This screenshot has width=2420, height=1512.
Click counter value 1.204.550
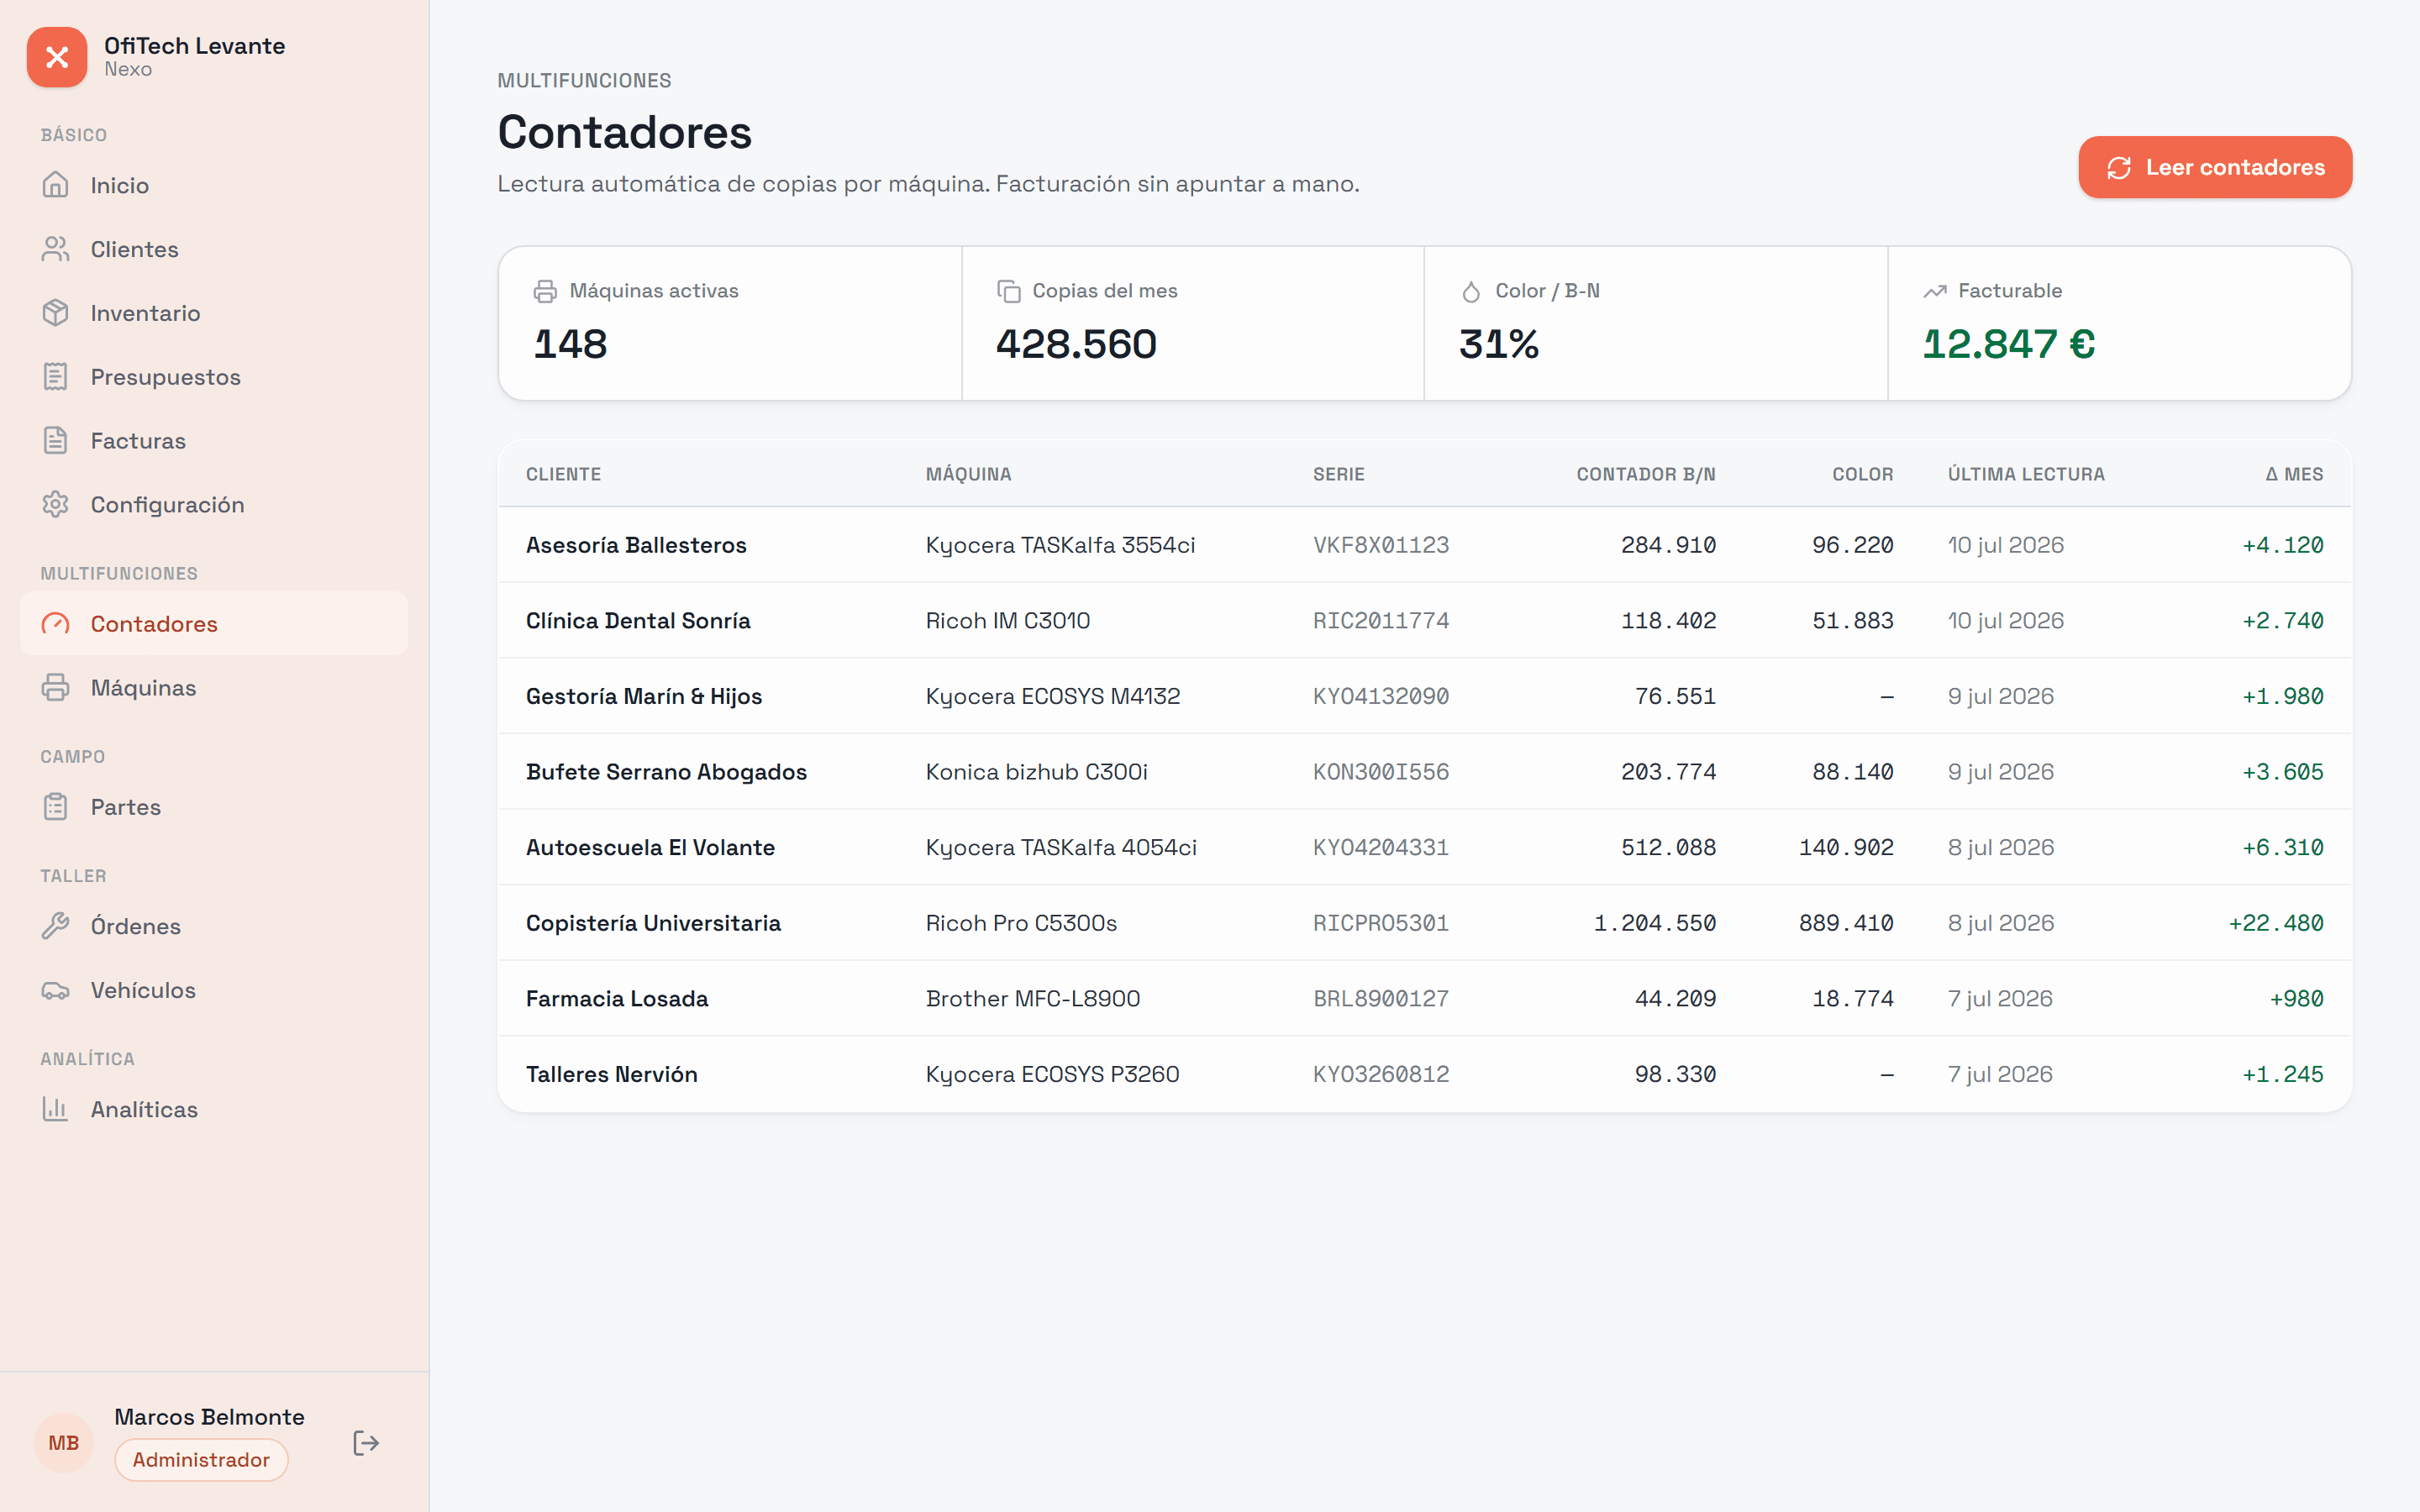pyautogui.click(x=1655, y=923)
